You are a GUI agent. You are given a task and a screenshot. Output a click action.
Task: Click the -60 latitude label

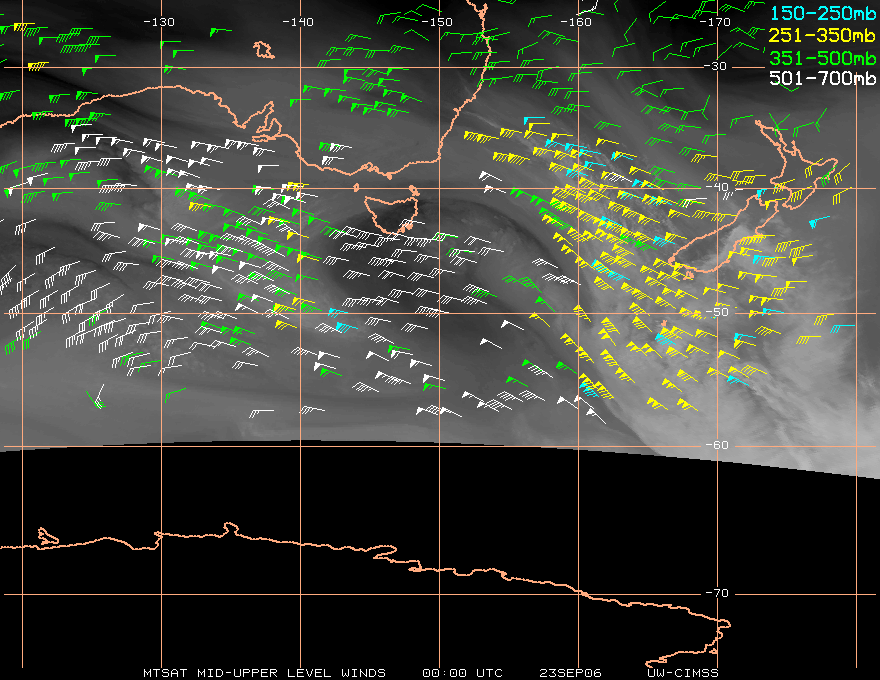(x=717, y=445)
